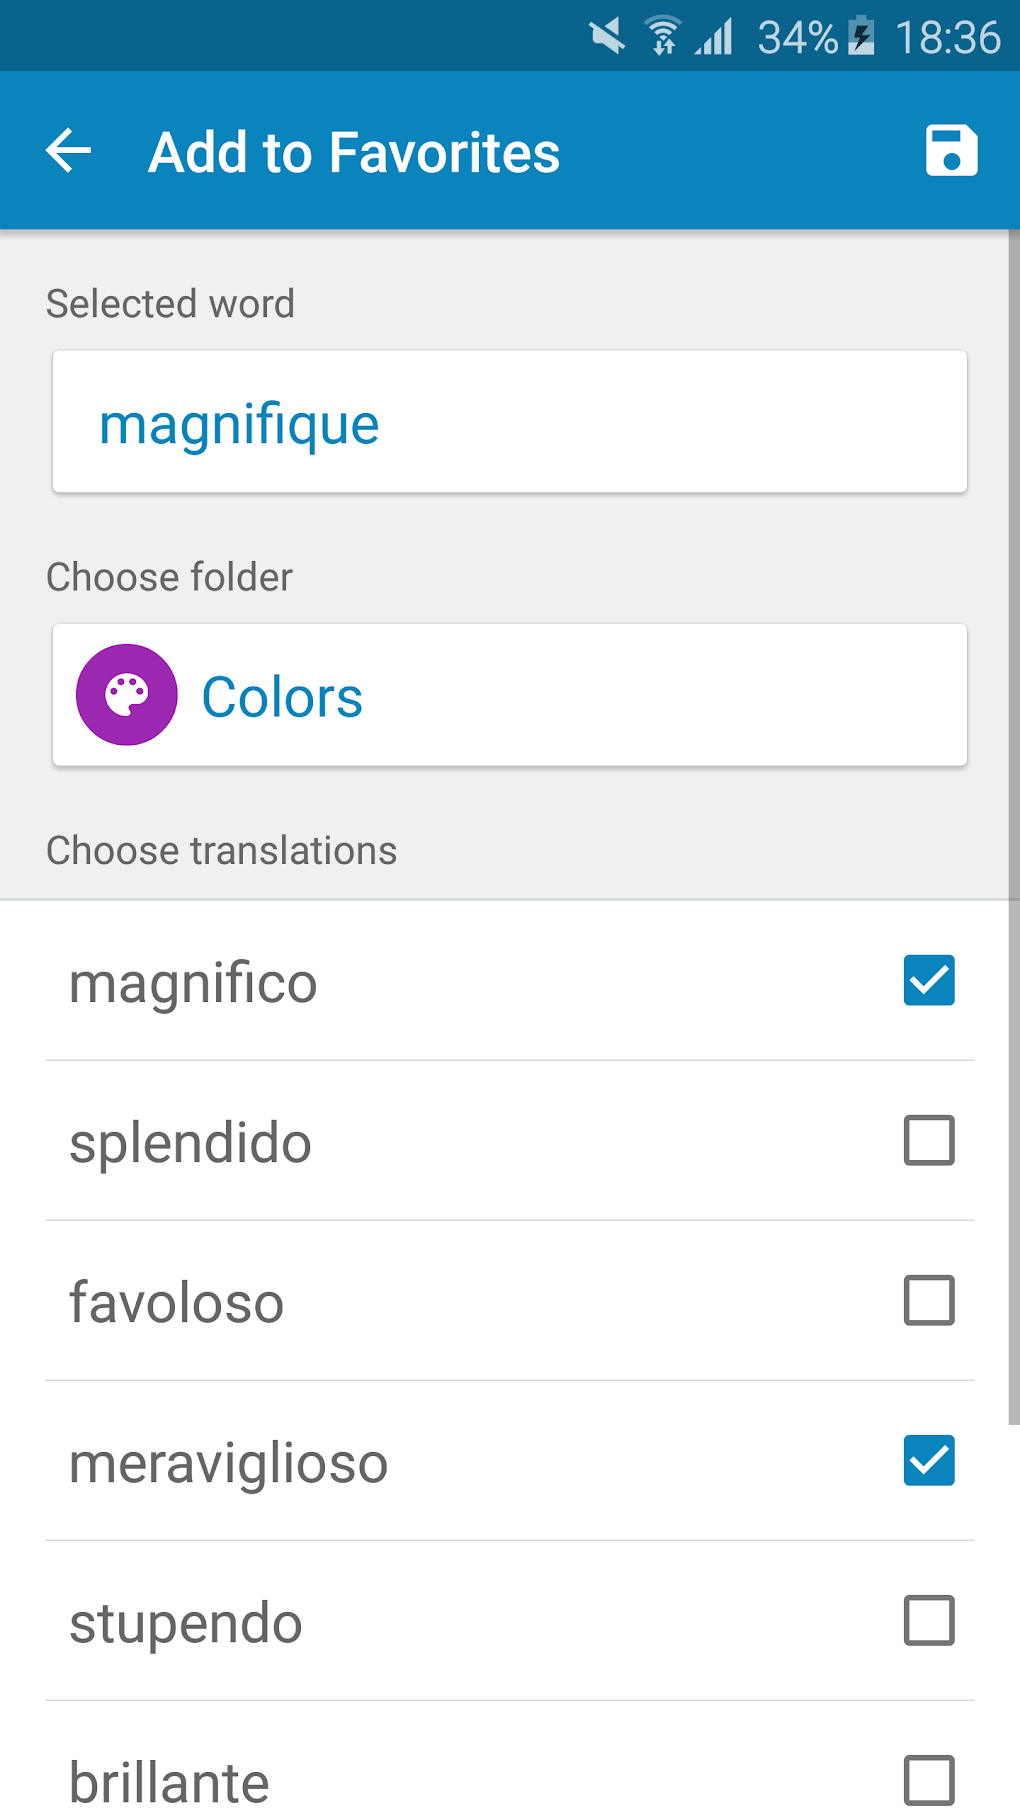Tick the stupendo checkbox
This screenshot has width=1020, height=1813.
[x=929, y=1620]
